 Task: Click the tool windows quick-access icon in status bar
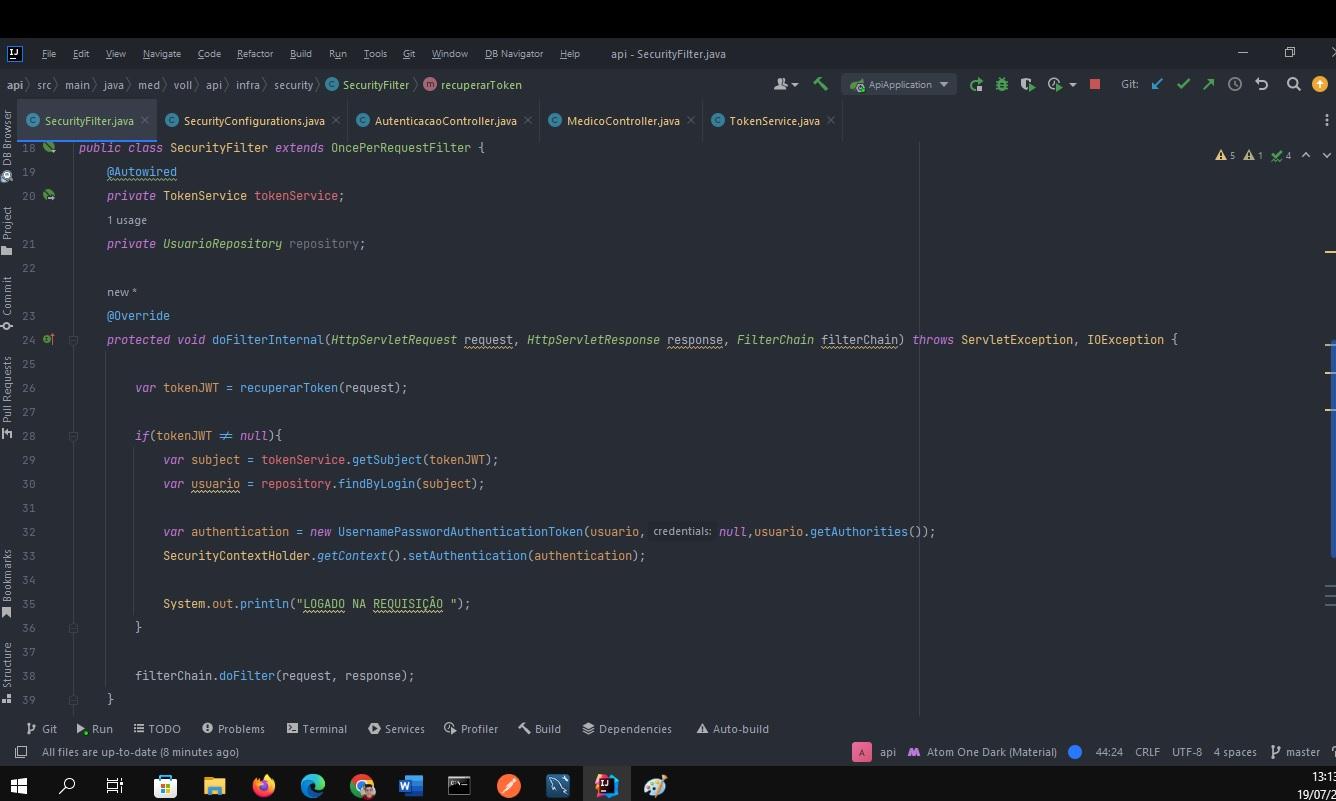point(20,752)
